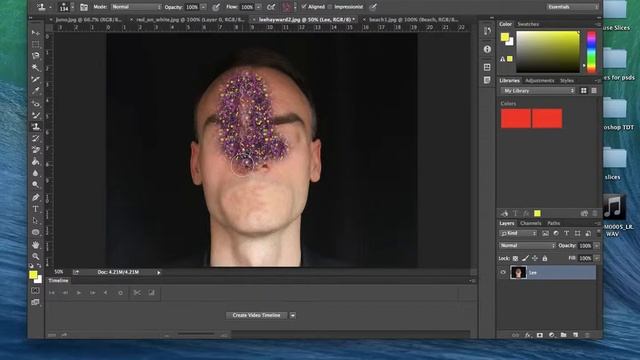Open the My Library dropdown
The image size is (640, 360).
pyautogui.click(x=538, y=91)
